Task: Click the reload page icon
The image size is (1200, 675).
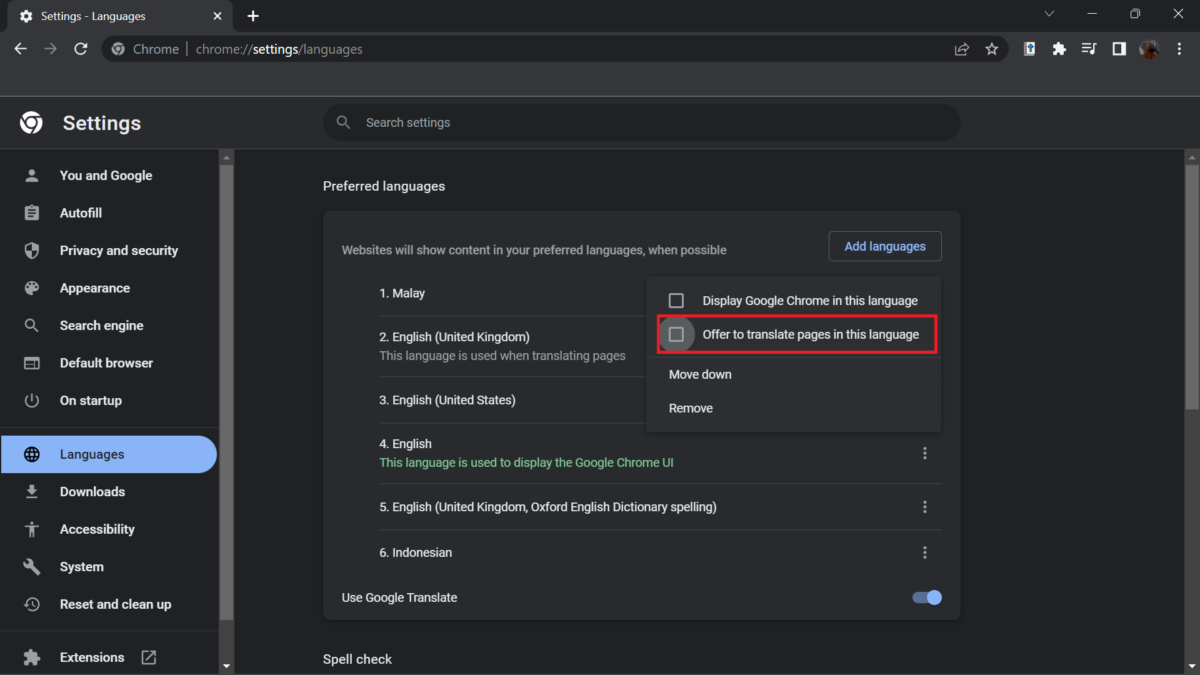Action: coord(81,49)
